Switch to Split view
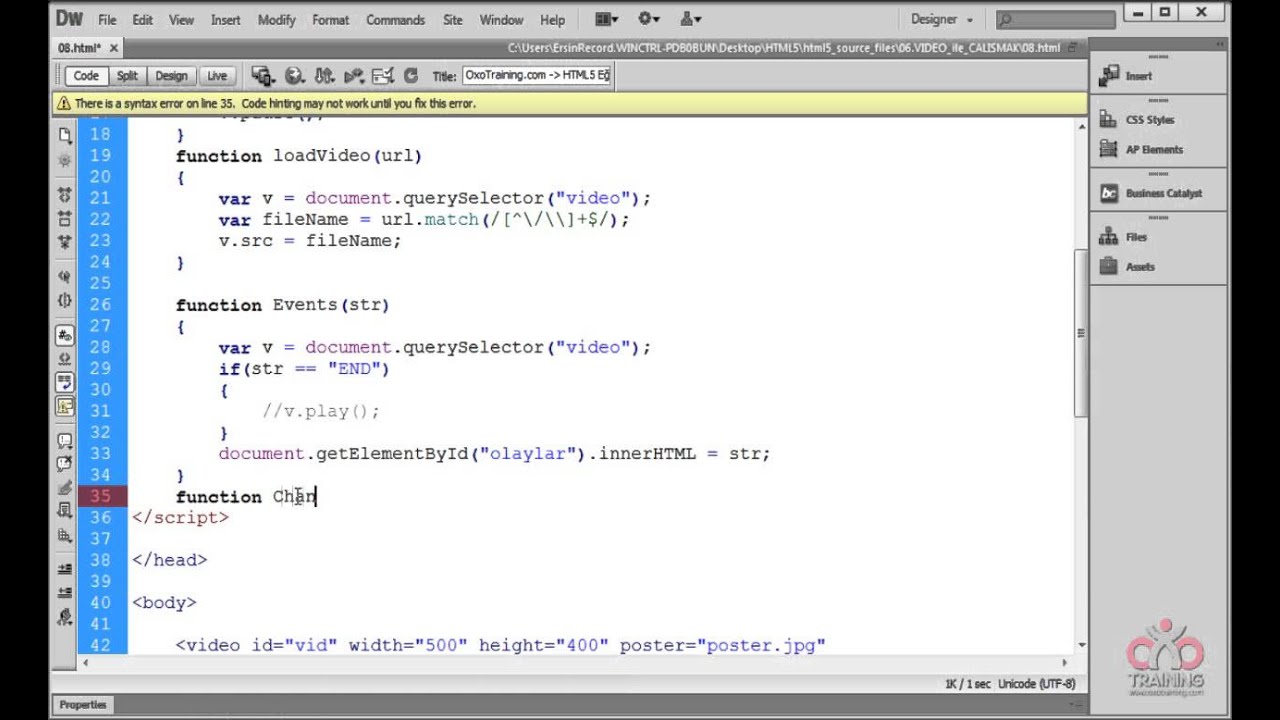 127,76
